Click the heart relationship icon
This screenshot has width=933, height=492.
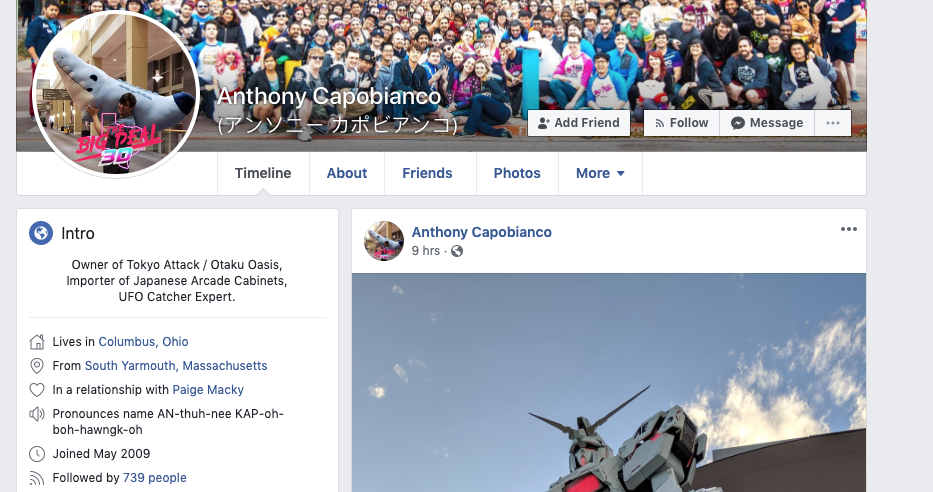(37, 390)
